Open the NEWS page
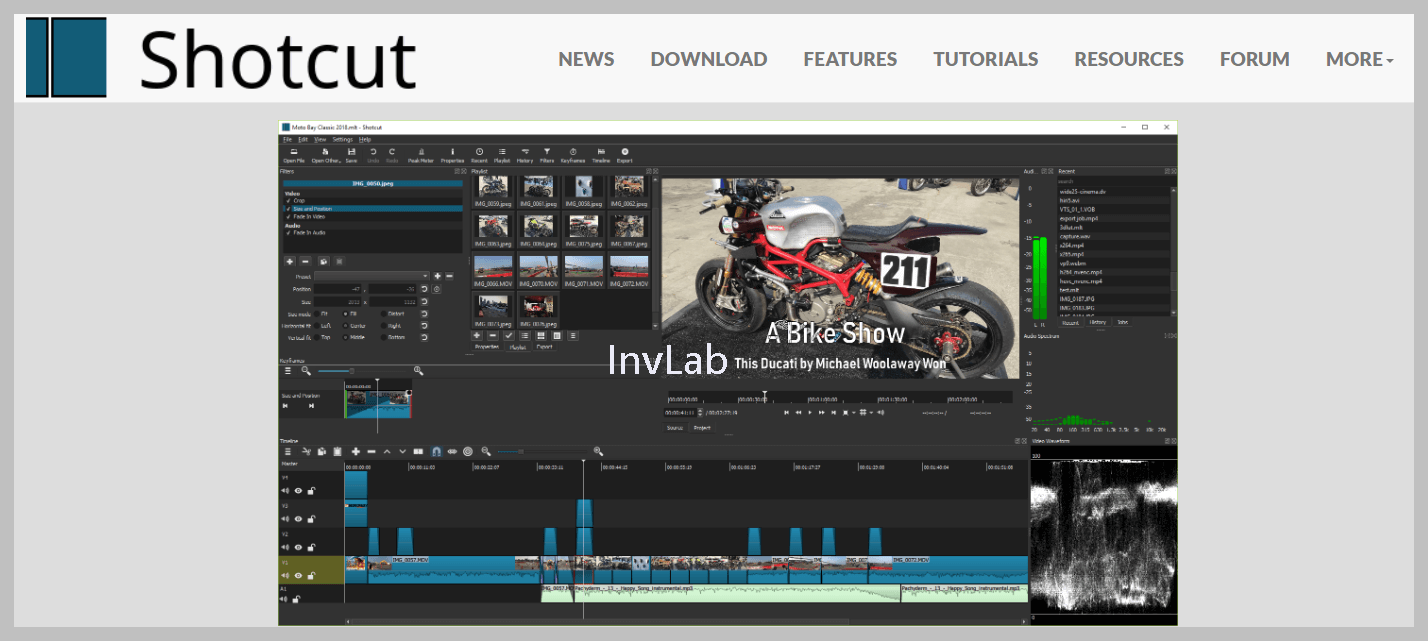Image resolution: width=1428 pixels, height=641 pixels. [586, 59]
